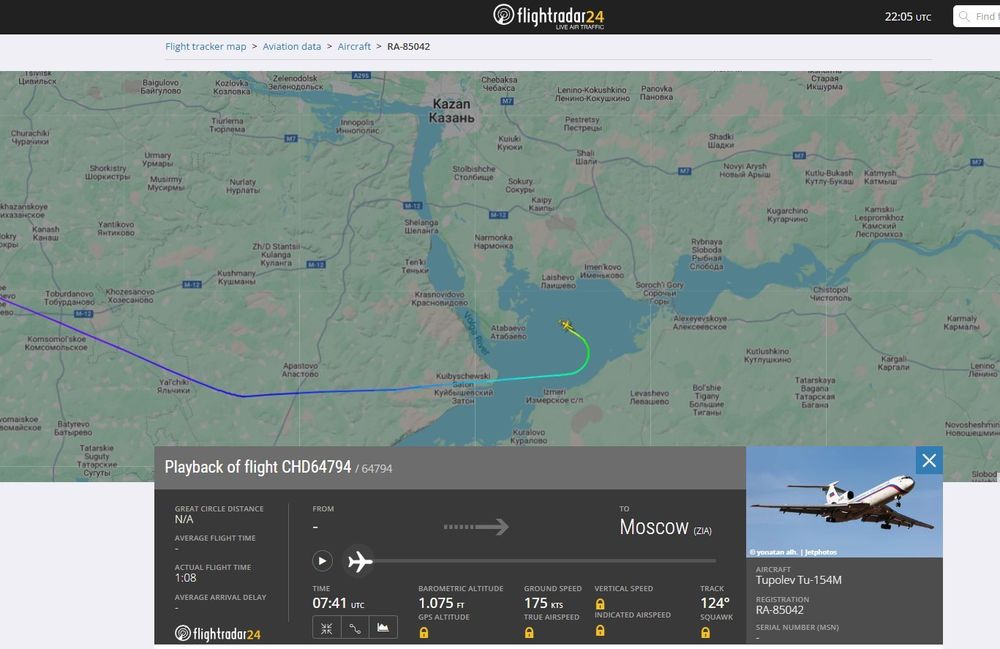Click the 22:05 UTC clock
The image size is (1000, 649).
point(908,17)
